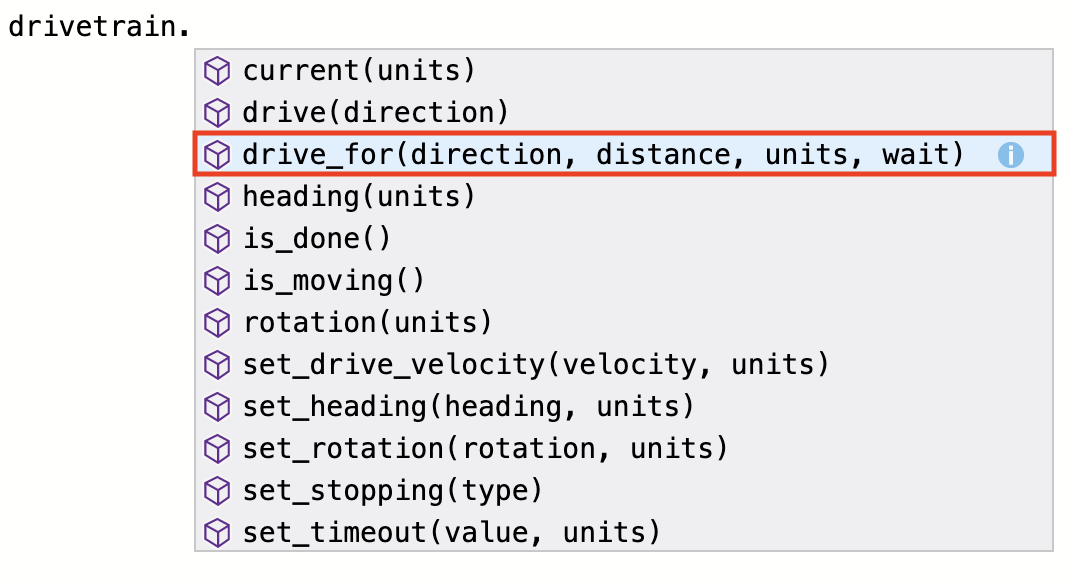Select the drive(direction) completion entry
The width and height of the screenshot is (1078, 582).
pos(375,112)
